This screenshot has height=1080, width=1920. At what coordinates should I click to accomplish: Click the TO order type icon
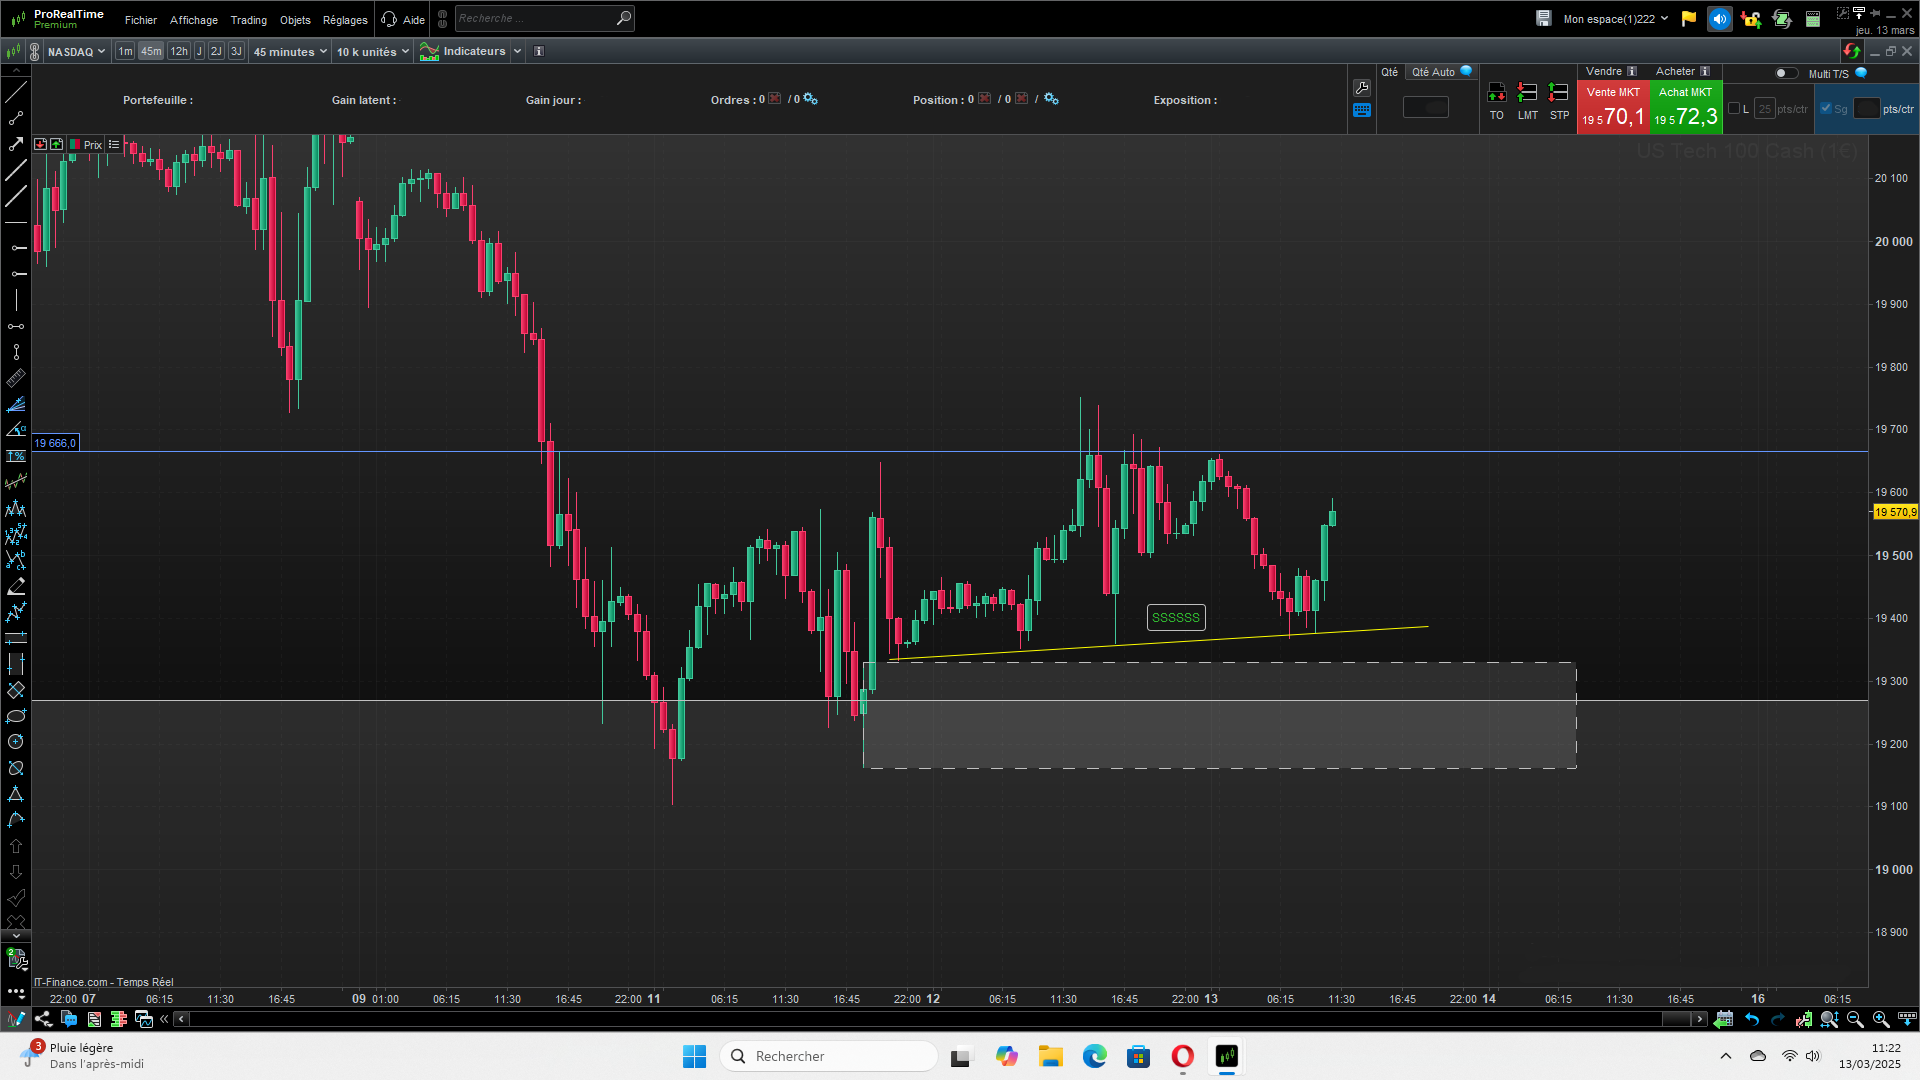[x=1496, y=94]
